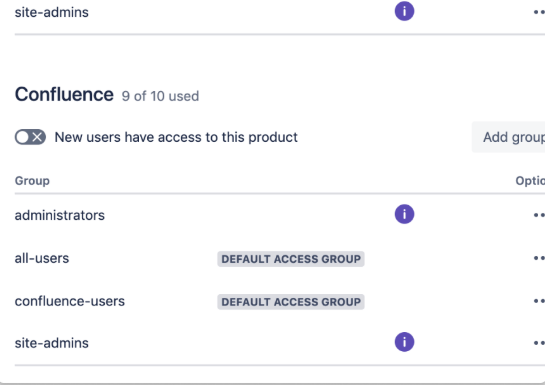Click Default Access Group badge for confluence-users
This screenshot has width=545, height=385.
coord(291,302)
